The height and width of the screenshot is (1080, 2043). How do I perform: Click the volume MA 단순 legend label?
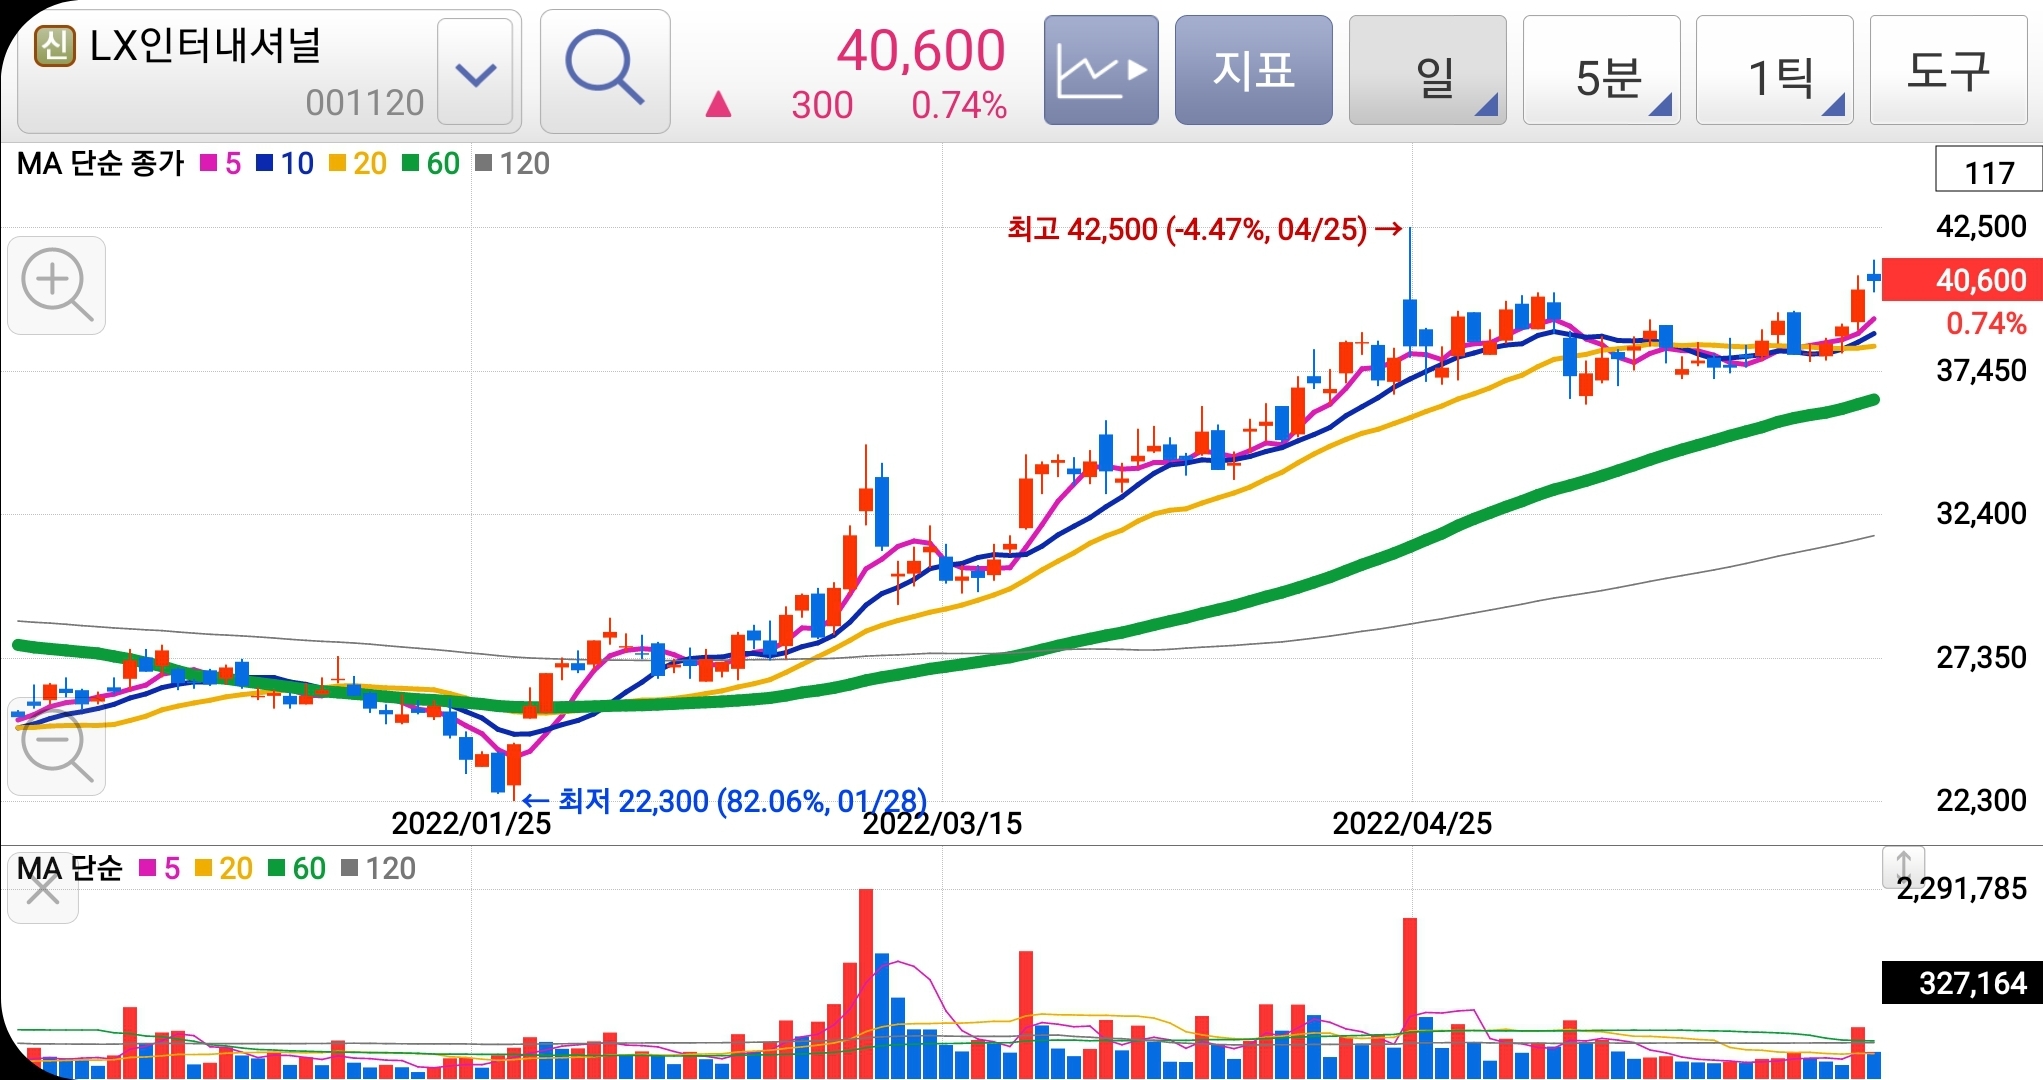click(x=69, y=868)
